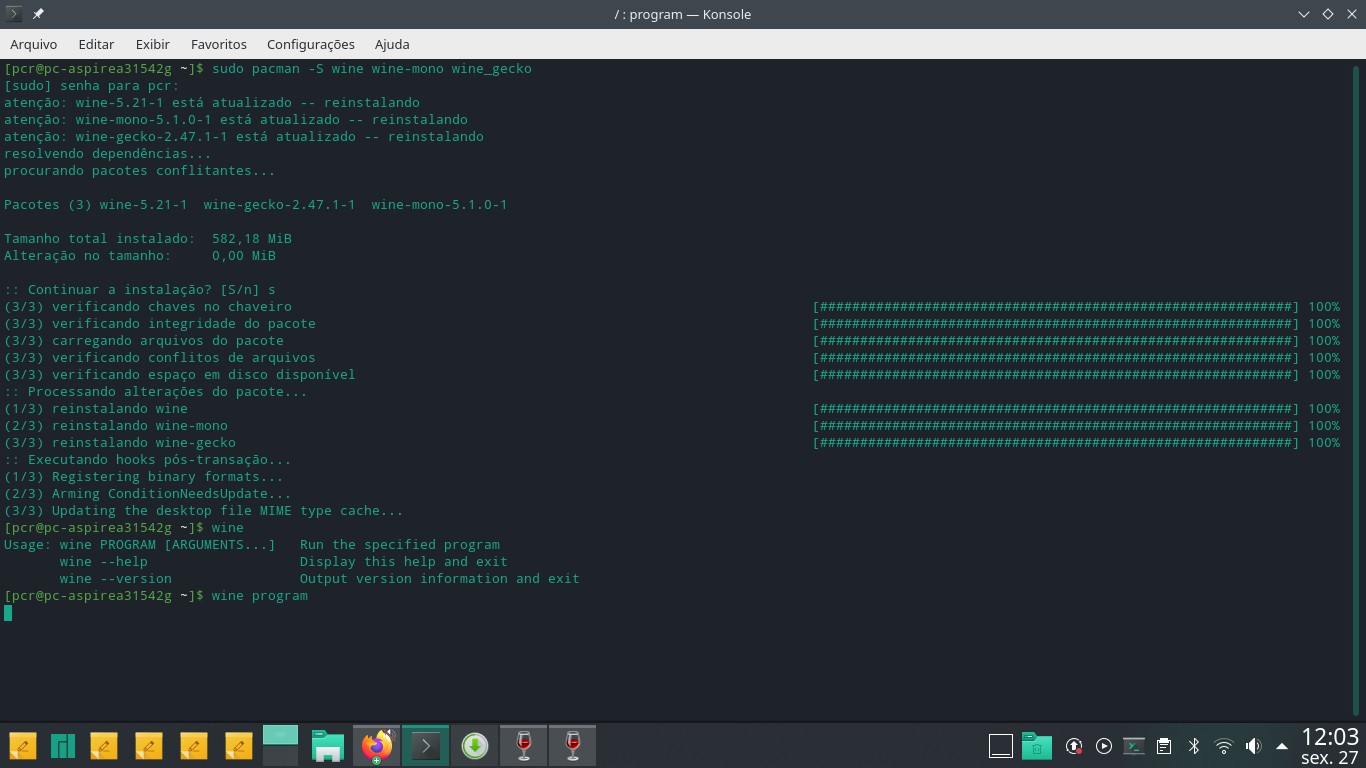Click the line '(3/3) reinstalando wine-gecko'
Viewport: 1366px width, 768px height.
click(120, 443)
